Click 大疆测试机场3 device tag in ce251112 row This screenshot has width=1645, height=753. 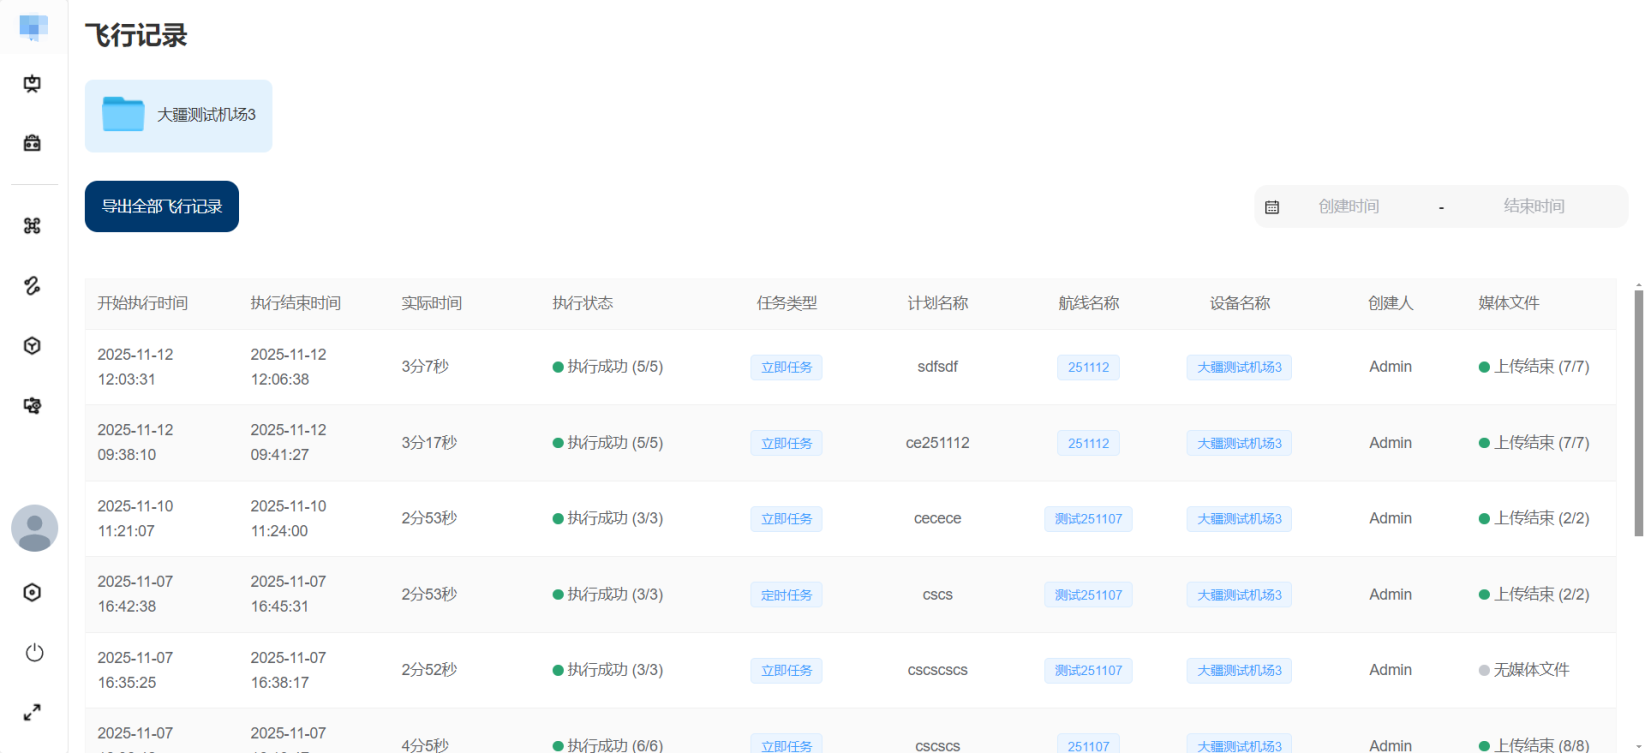pyautogui.click(x=1239, y=443)
